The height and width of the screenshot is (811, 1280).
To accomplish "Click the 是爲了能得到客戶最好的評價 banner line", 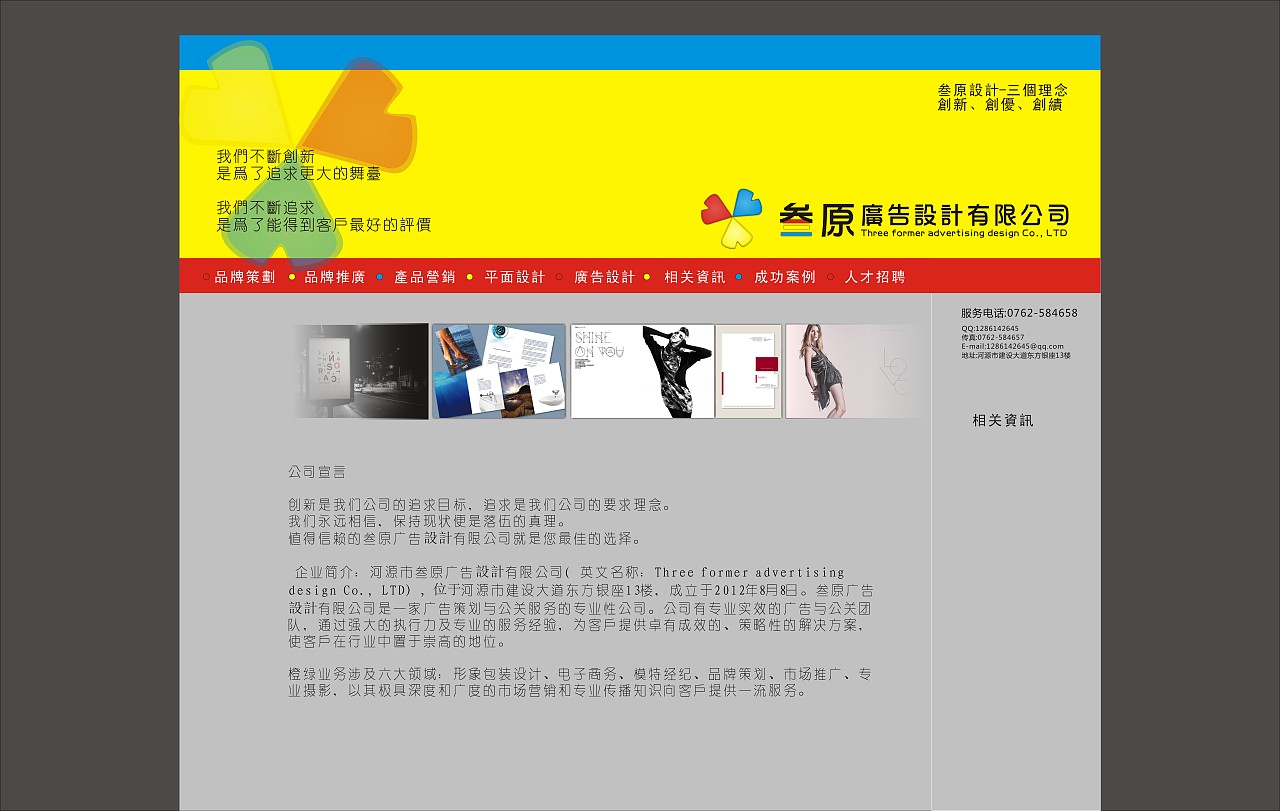I will tap(324, 225).
